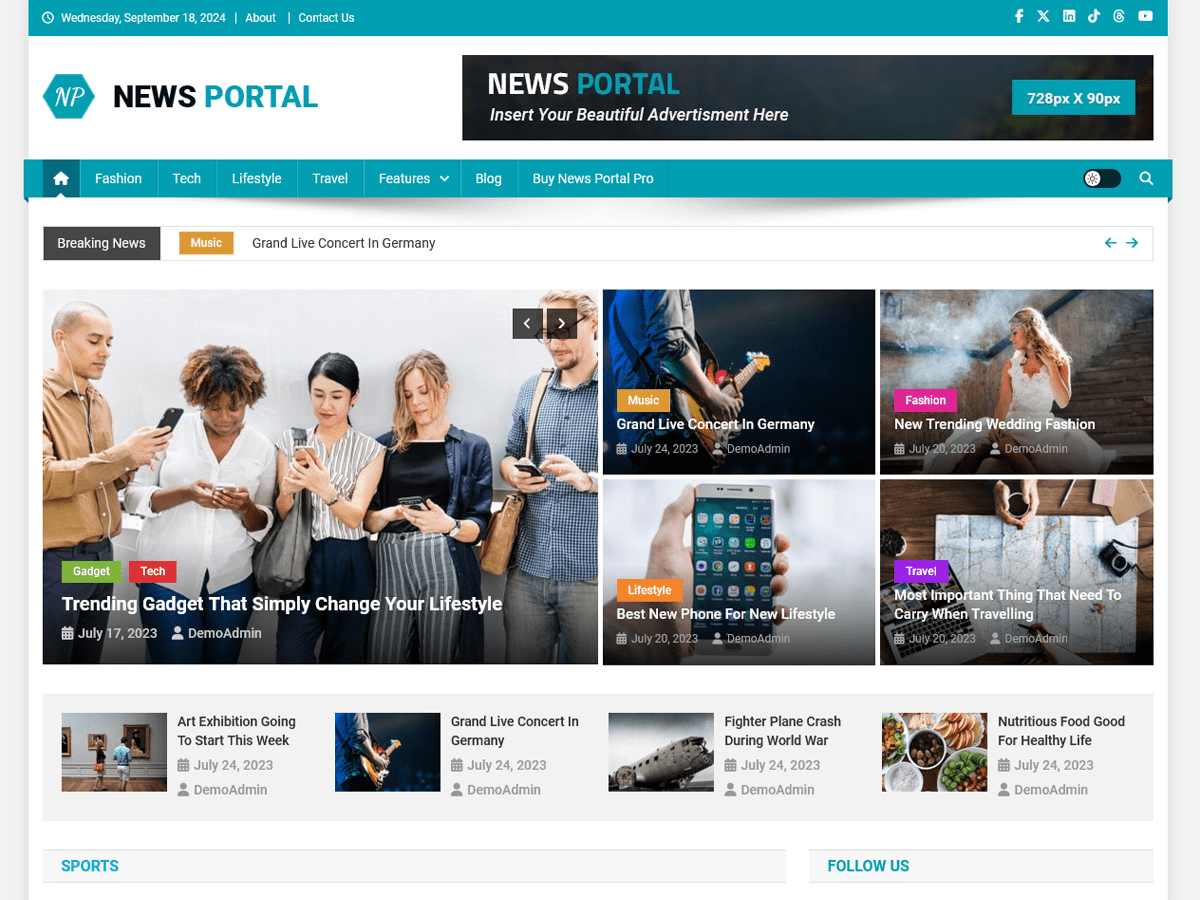Click the Buy News Portal Pro link

point(592,178)
